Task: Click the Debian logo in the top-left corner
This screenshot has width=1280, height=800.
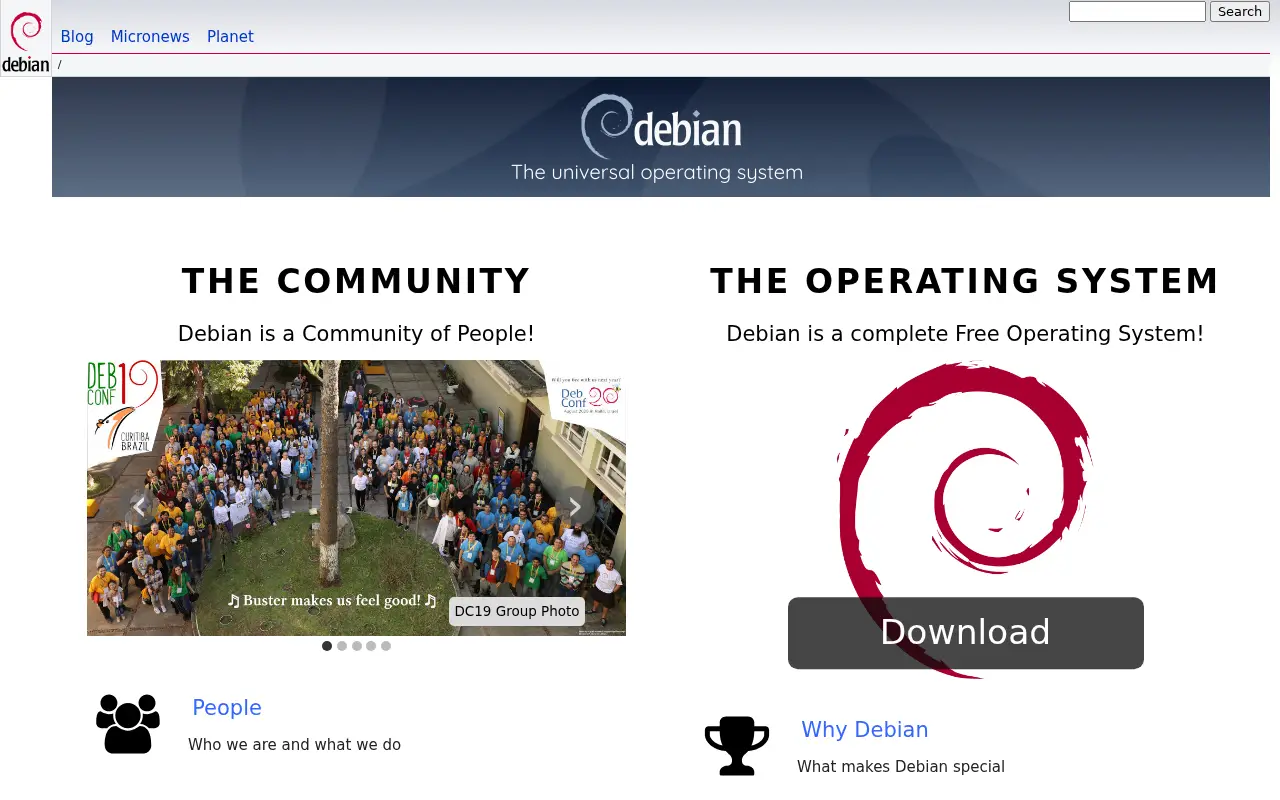Action: click(26, 40)
